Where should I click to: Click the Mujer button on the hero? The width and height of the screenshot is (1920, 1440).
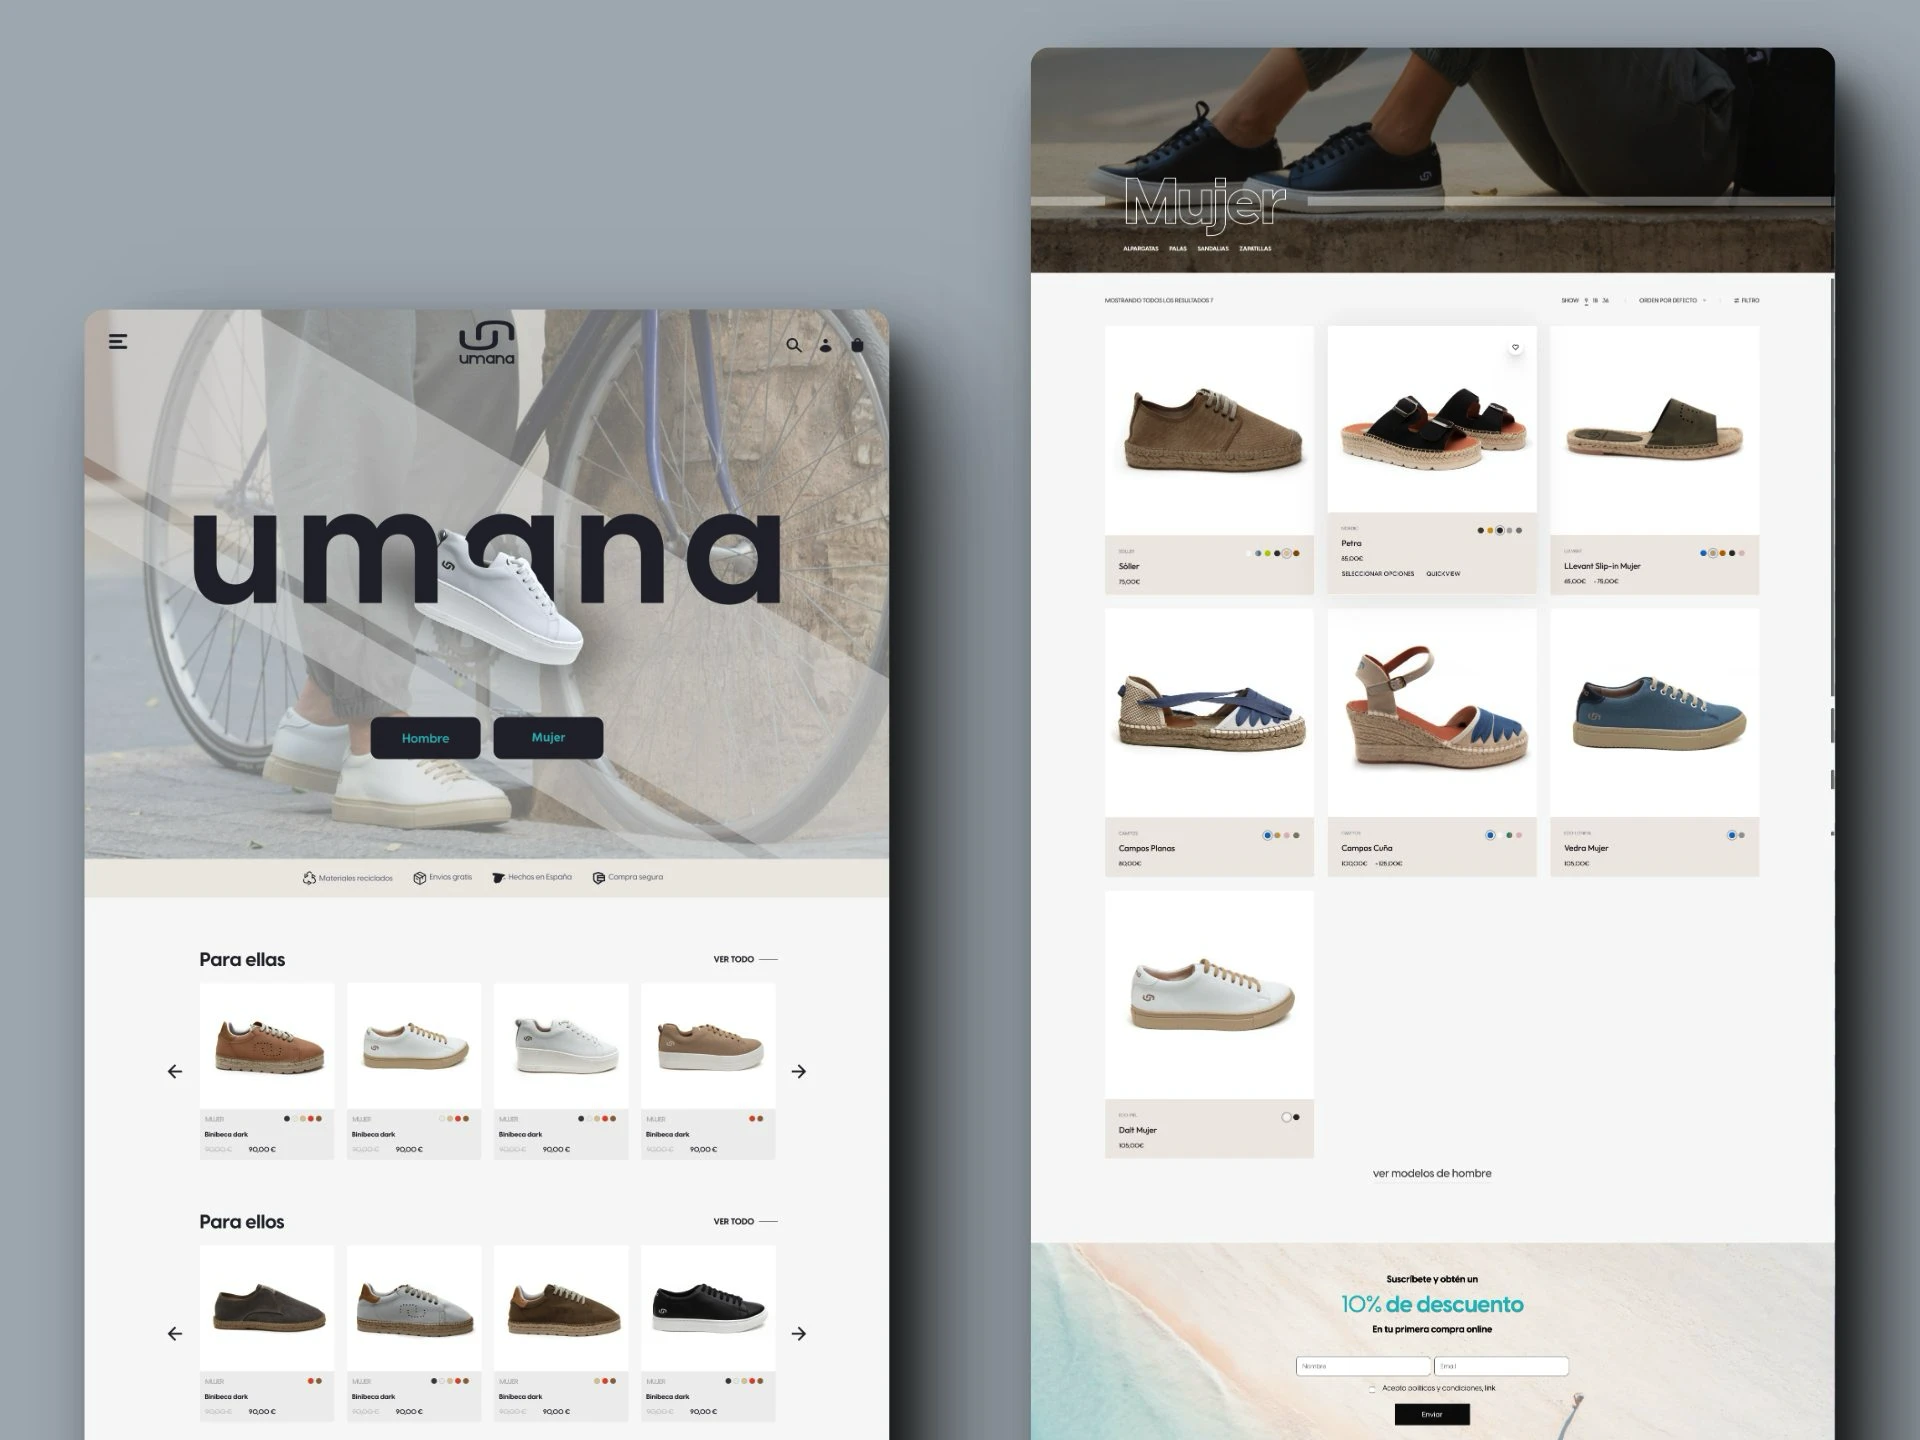point(547,738)
